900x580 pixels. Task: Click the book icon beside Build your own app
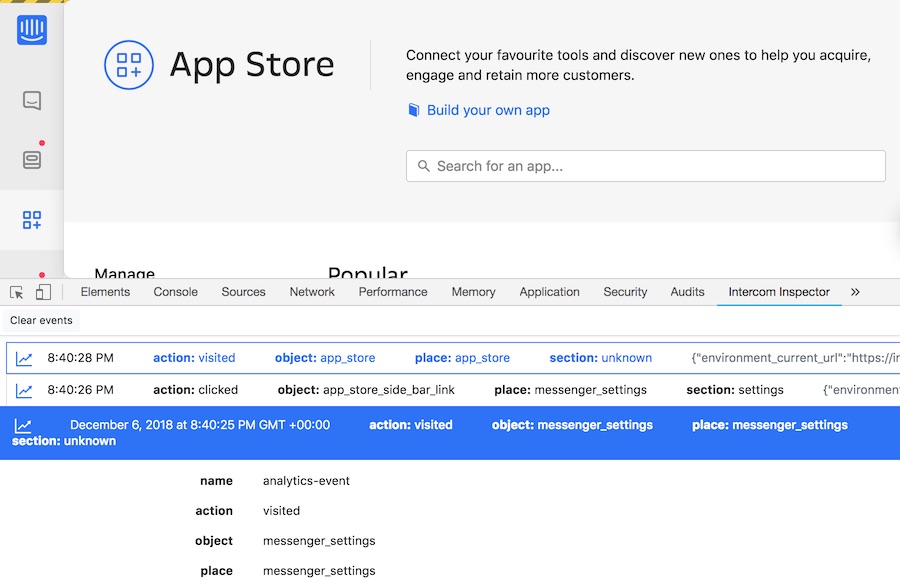point(413,110)
